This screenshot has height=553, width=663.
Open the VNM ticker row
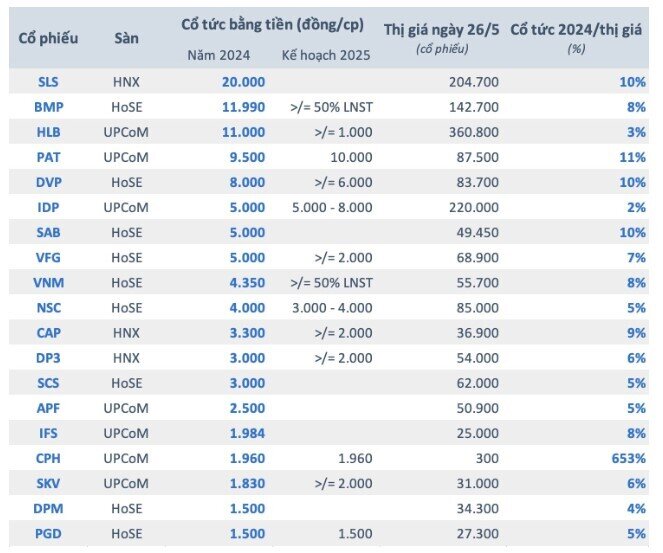point(47,283)
